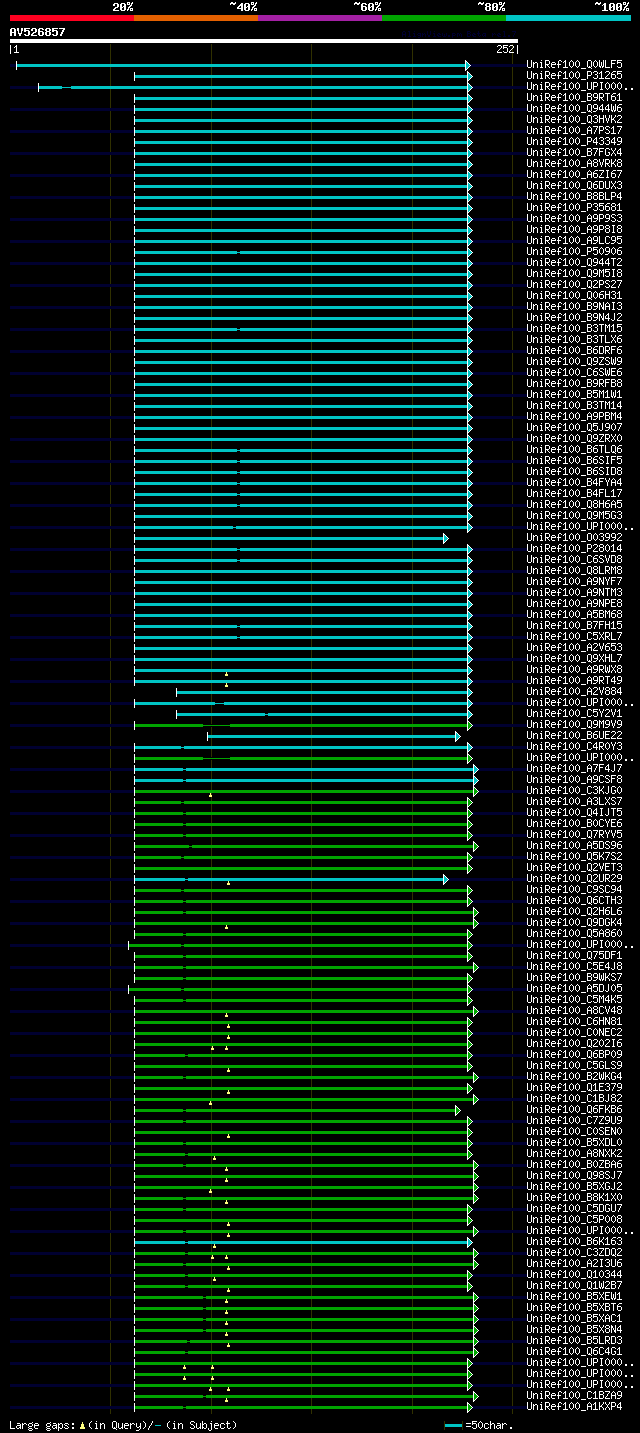Click label UniRef100_A6ZI67
This screenshot has width=640, height=1433.
pyautogui.click(x=574, y=175)
